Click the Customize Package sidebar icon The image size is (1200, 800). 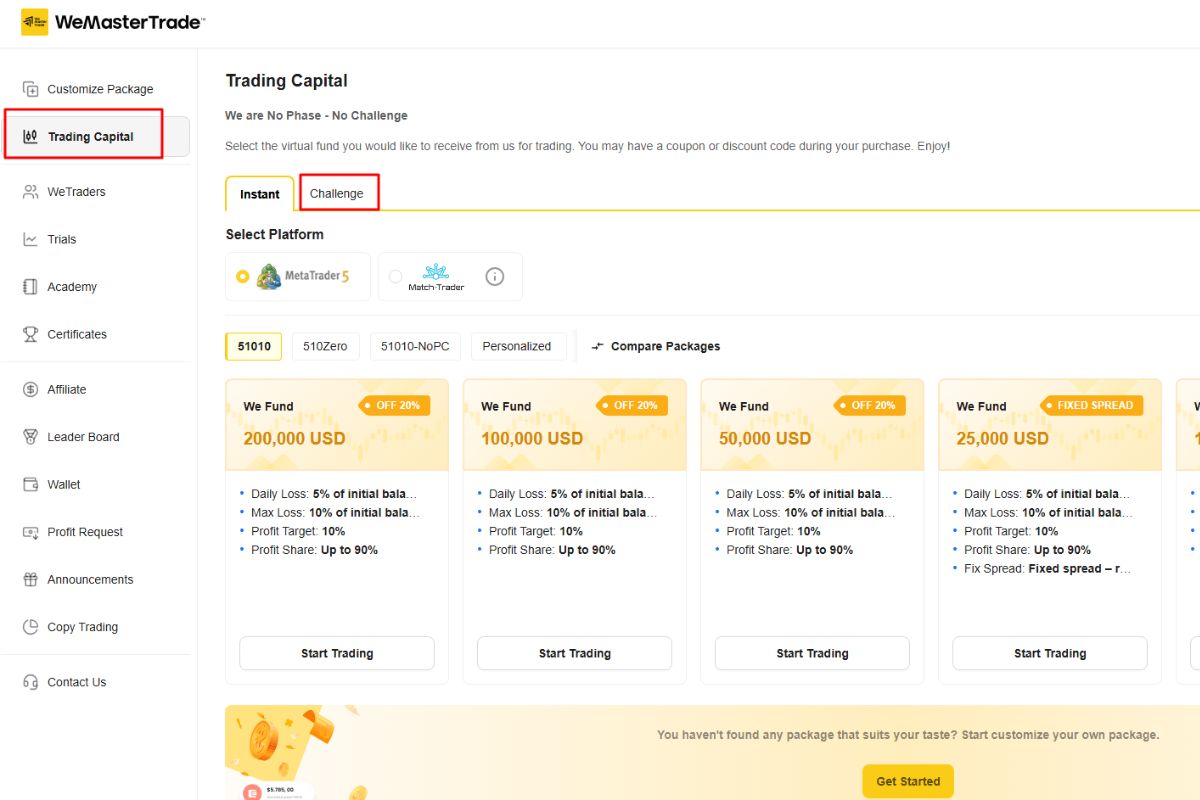(x=30, y=89)
